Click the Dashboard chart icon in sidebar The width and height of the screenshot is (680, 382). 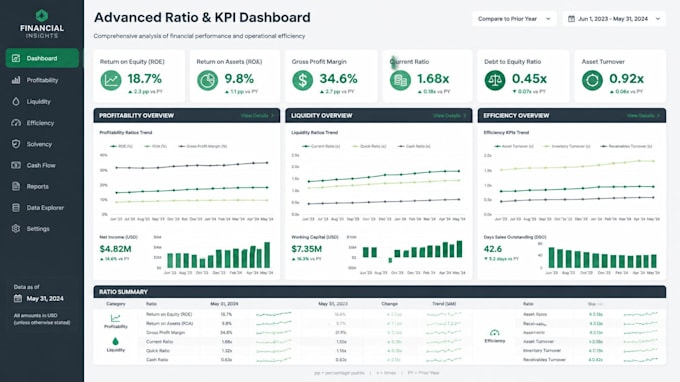[x=16, y=58]
